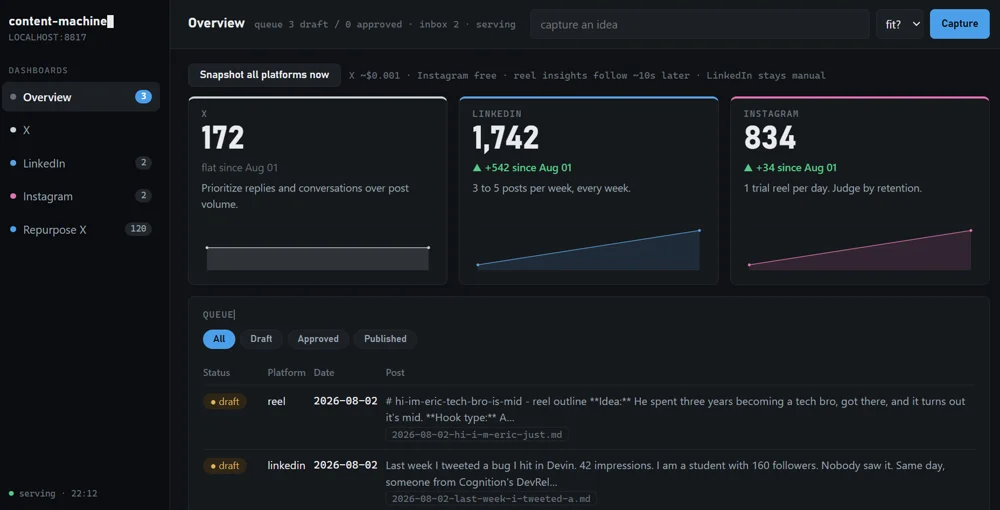Click LOCALHOST:8817 label

47,37
